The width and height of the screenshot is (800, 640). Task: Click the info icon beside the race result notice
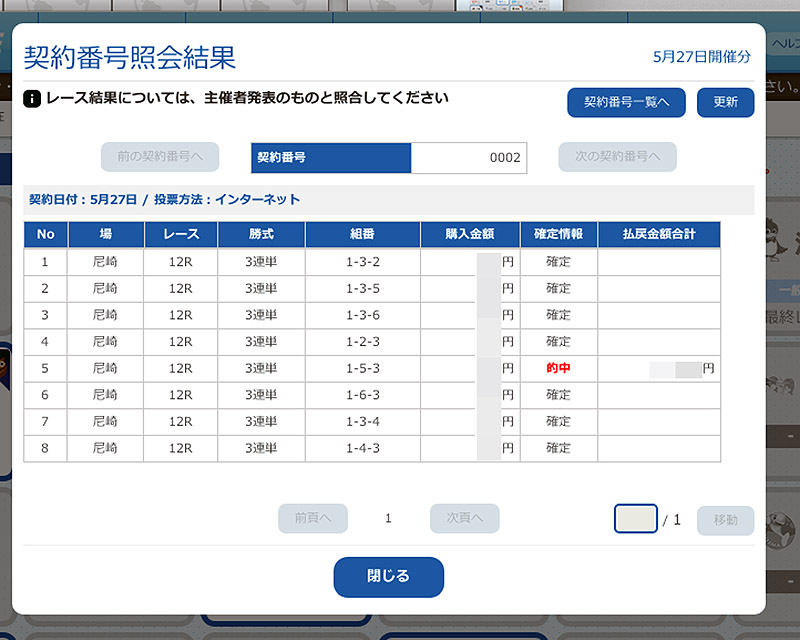[32, 99]
